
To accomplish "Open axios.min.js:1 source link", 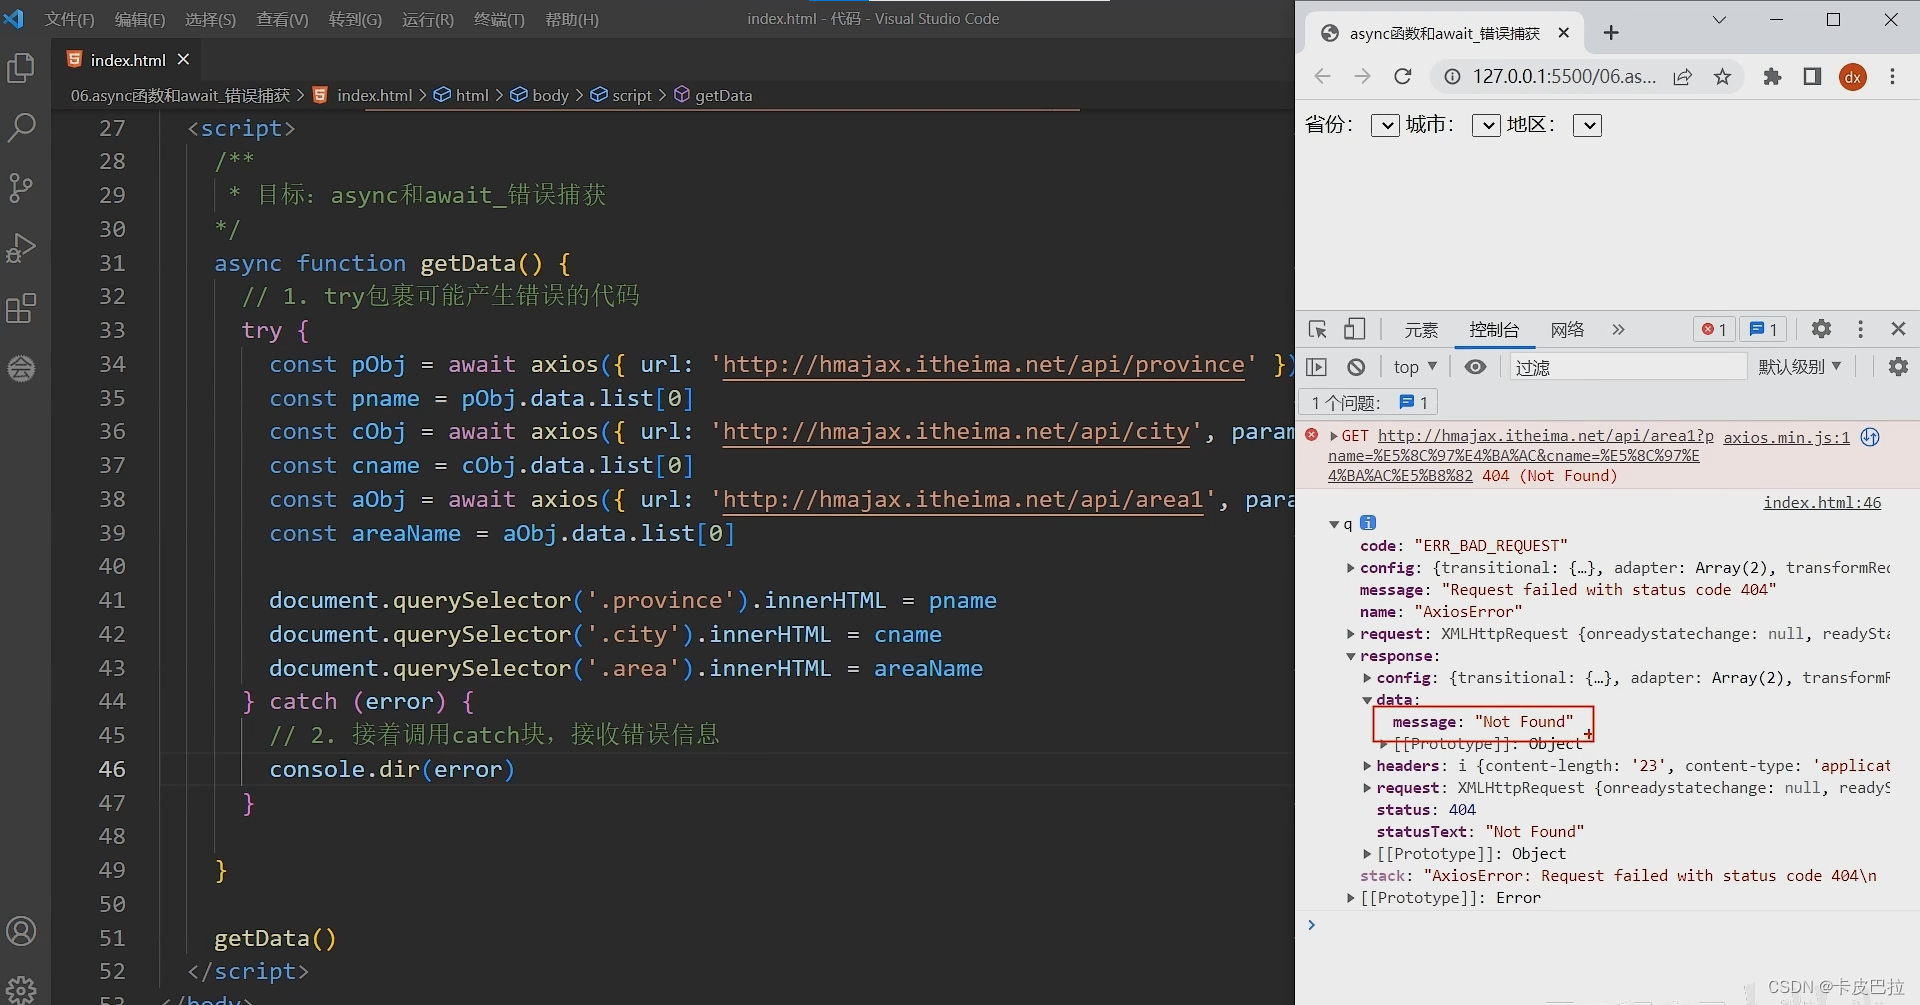I will click(1786, 437).
